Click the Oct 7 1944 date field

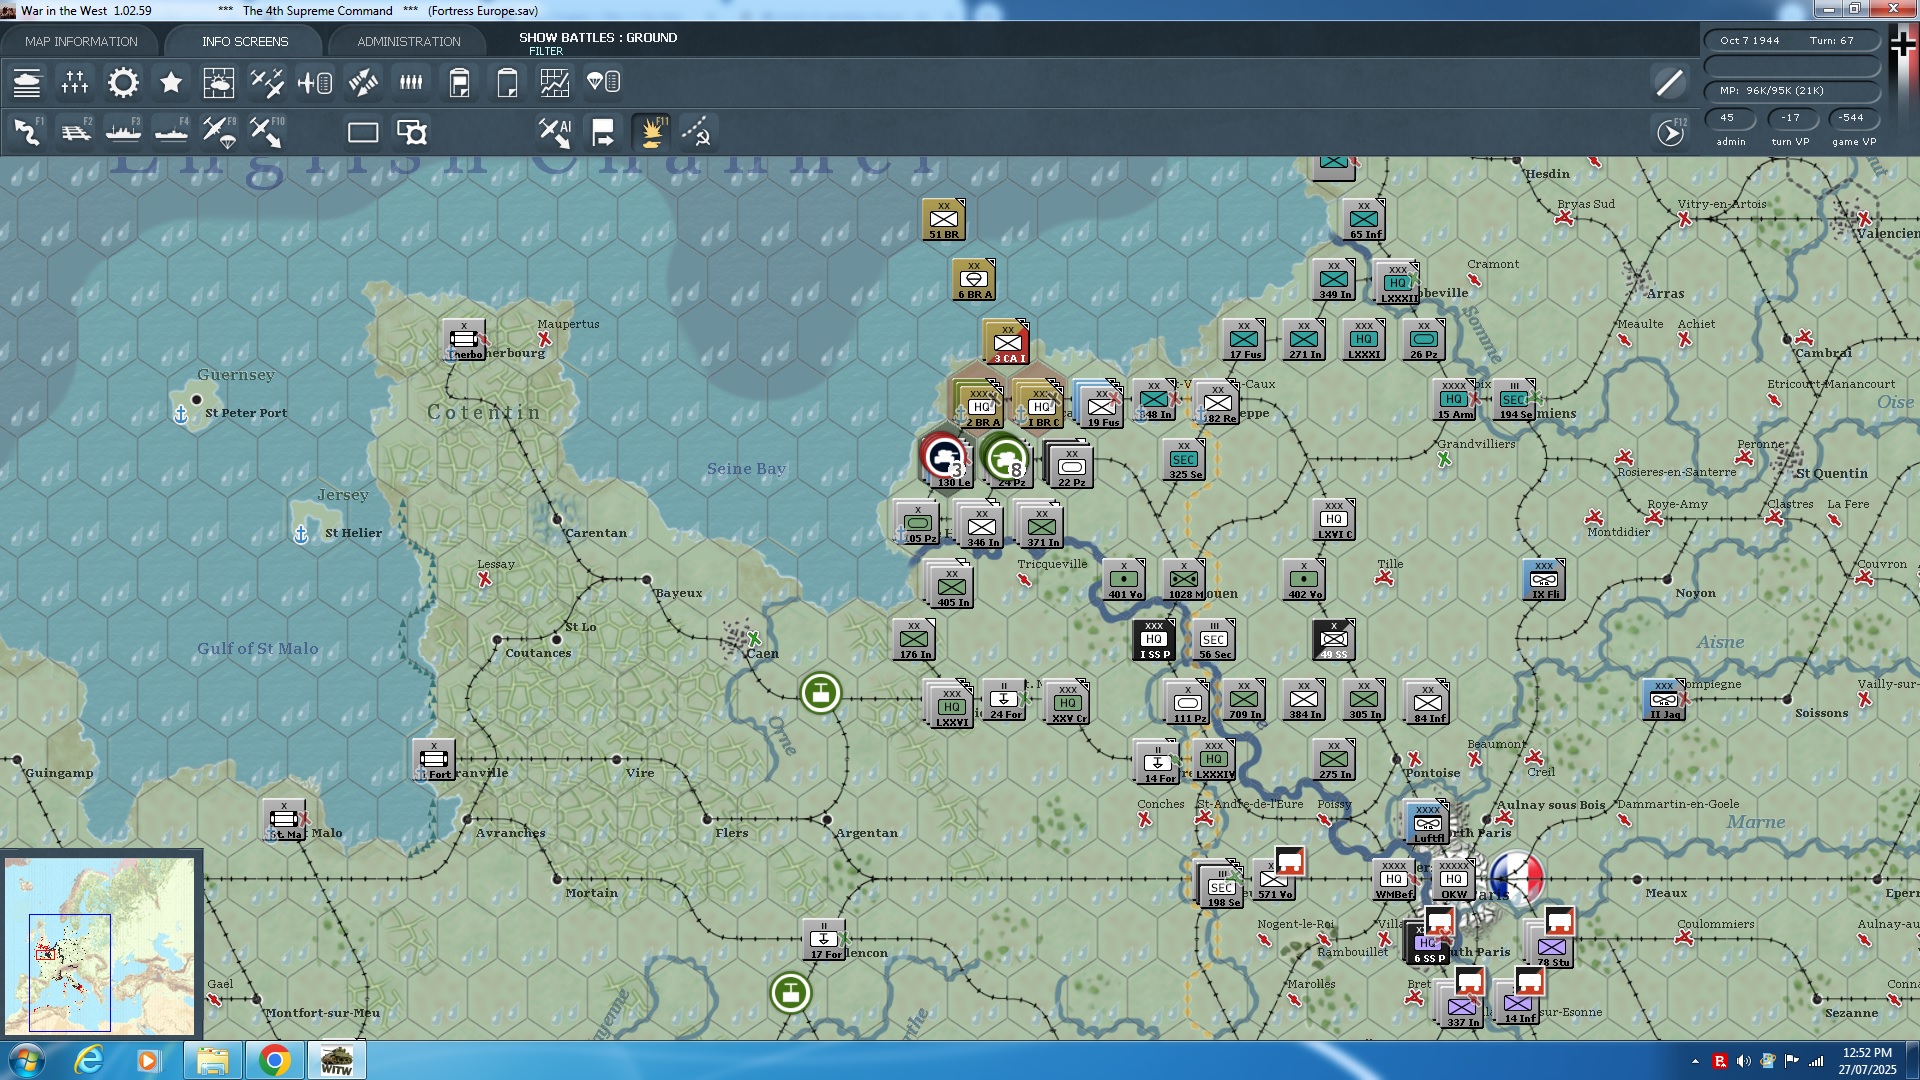click(1749, 41)
